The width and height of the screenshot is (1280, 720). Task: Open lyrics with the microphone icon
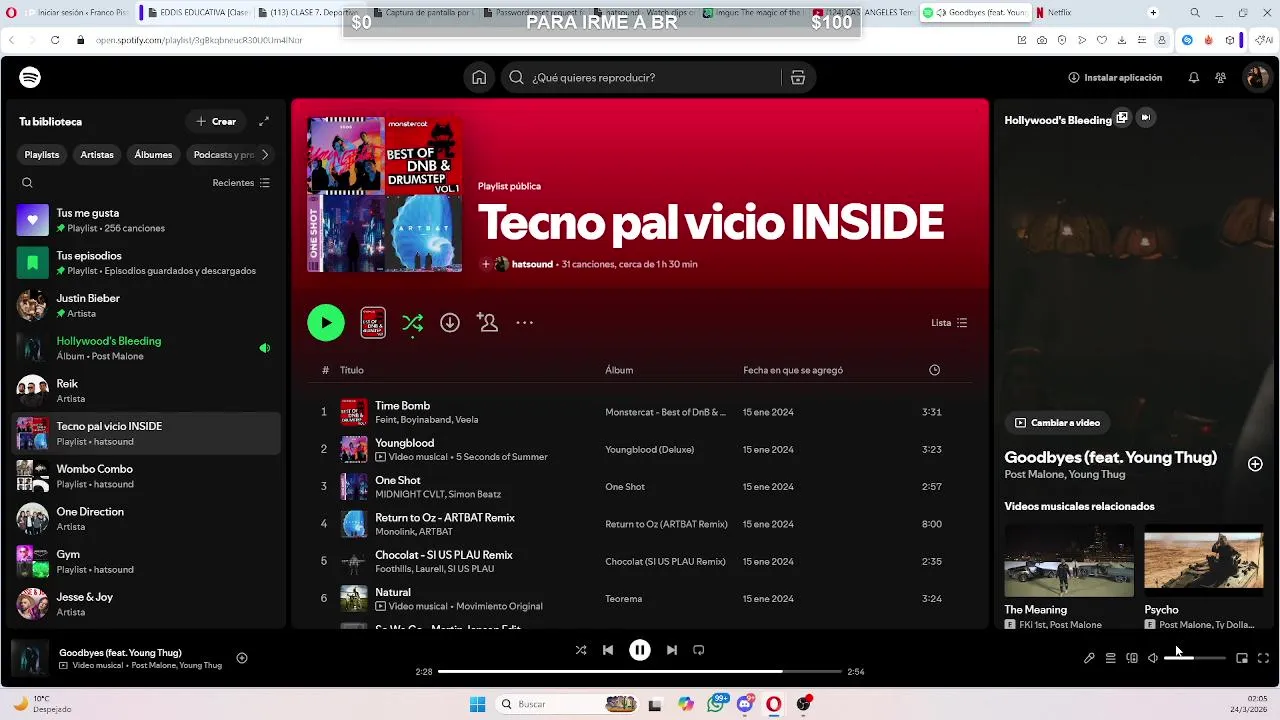click(1089, 658)
